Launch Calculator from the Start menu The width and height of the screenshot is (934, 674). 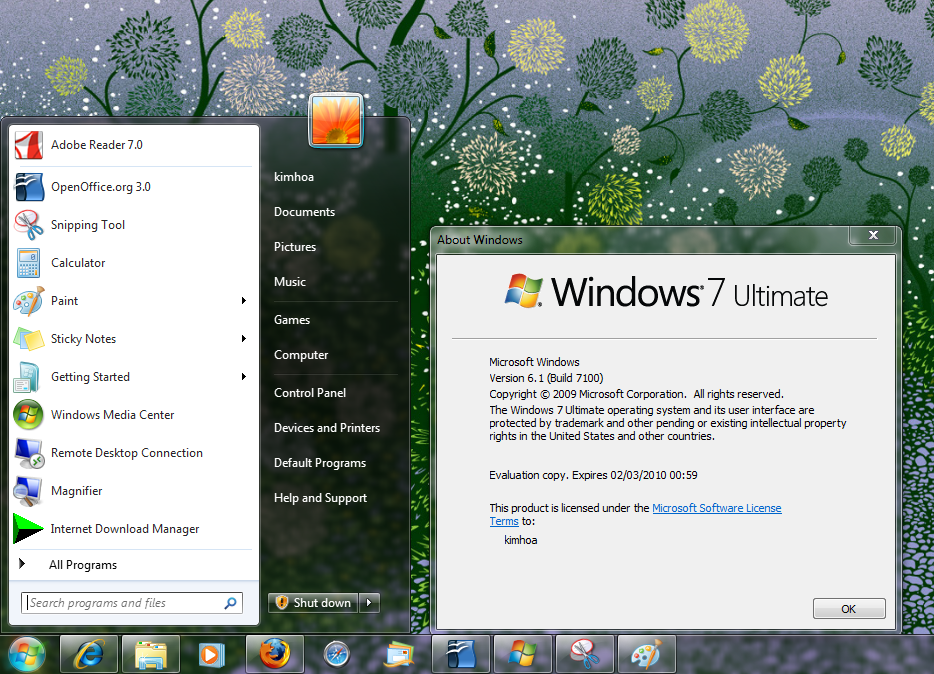tap(78, 263)
